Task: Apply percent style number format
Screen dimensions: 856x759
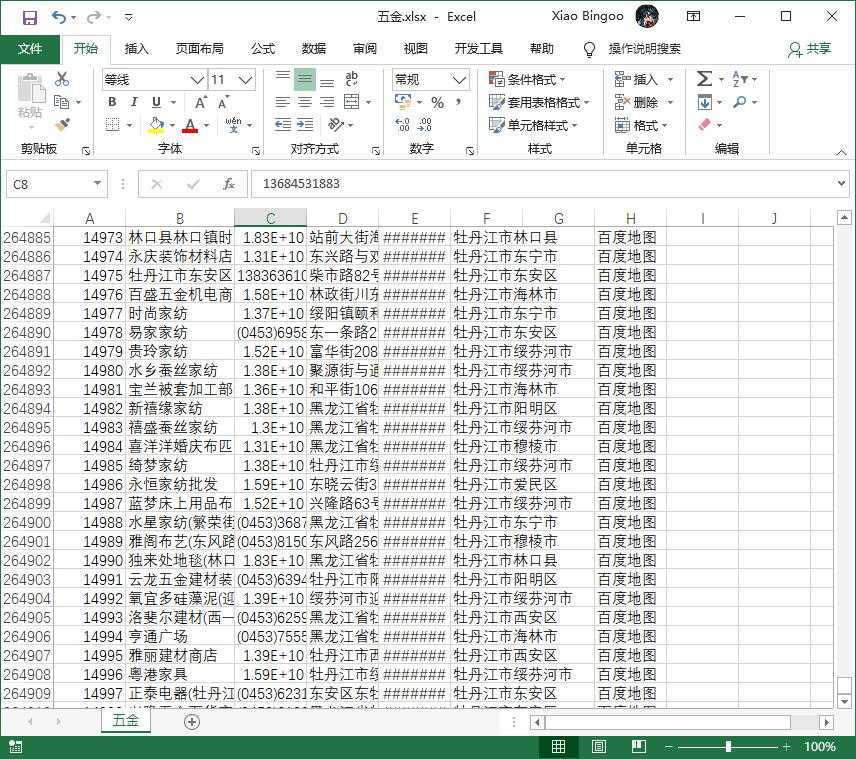Action: click(438, 101)
